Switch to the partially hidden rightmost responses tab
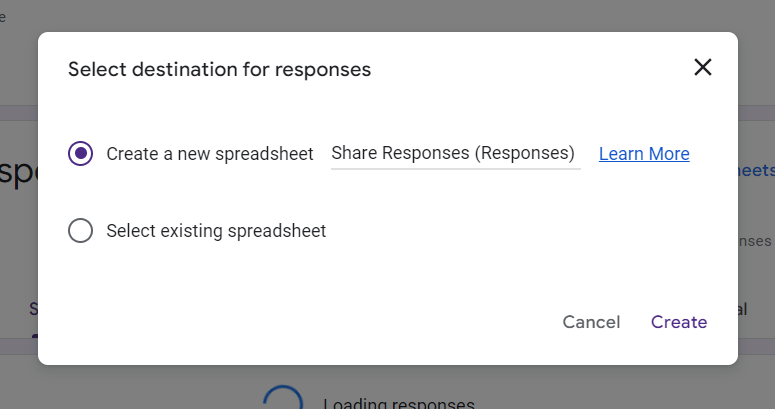Screen dimensions: 775x409 [x=743, y=309]
